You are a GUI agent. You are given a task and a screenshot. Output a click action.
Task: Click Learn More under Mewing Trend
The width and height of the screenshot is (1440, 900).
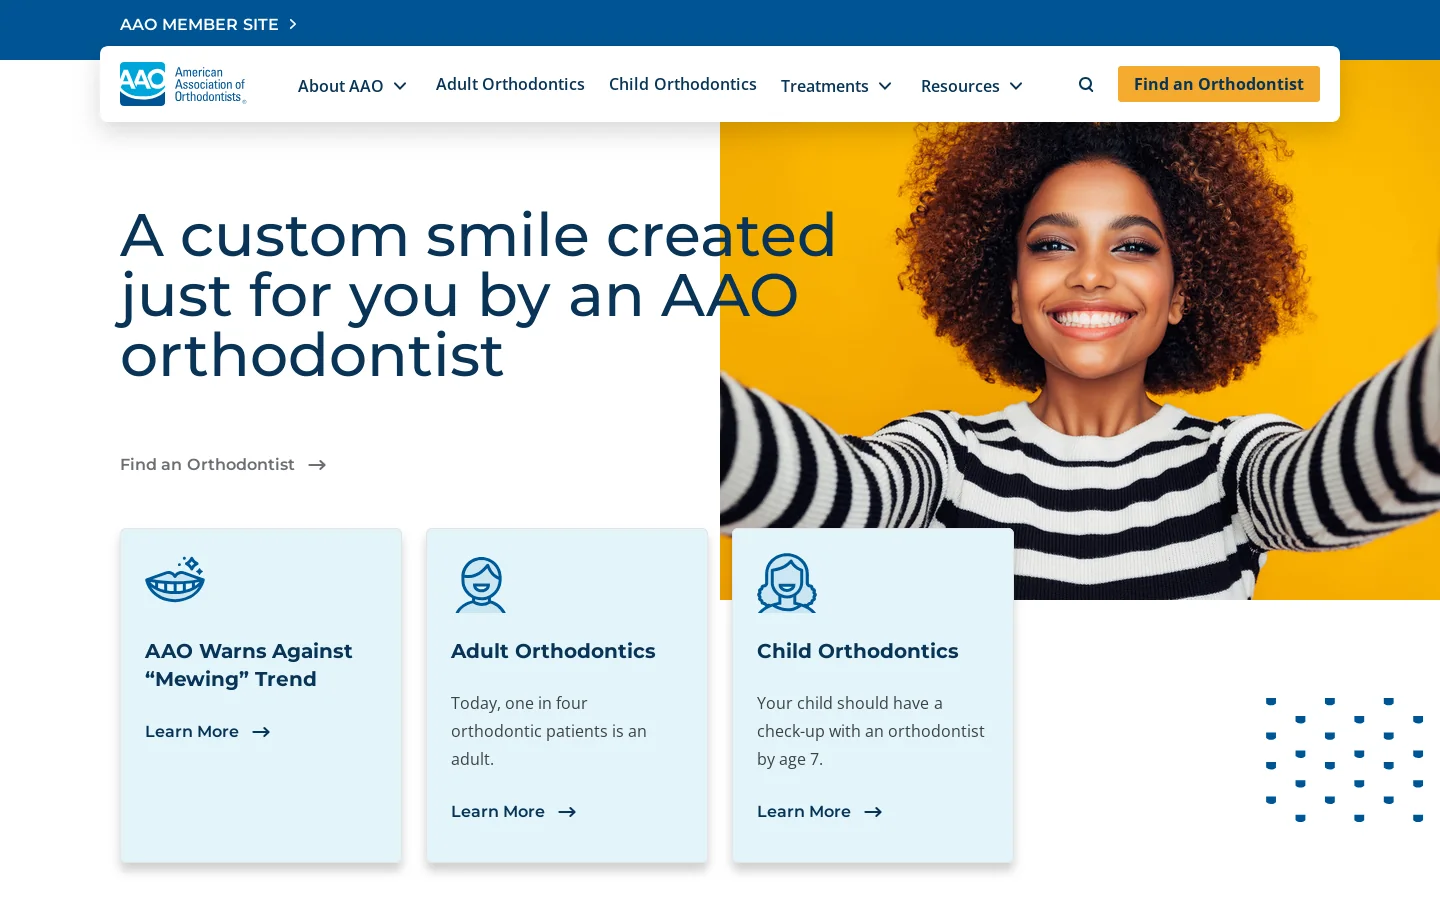pos(192,732)
